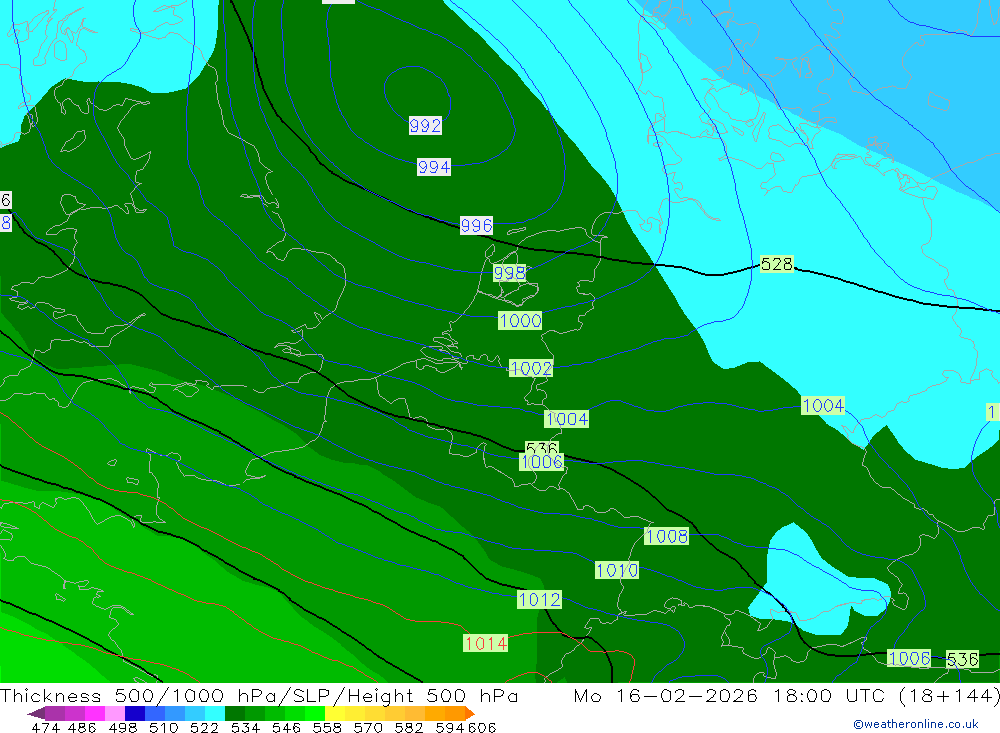Click the 996 isobar label
The width and height of the screenshot is (1000, 733).
tap(476, 225)
